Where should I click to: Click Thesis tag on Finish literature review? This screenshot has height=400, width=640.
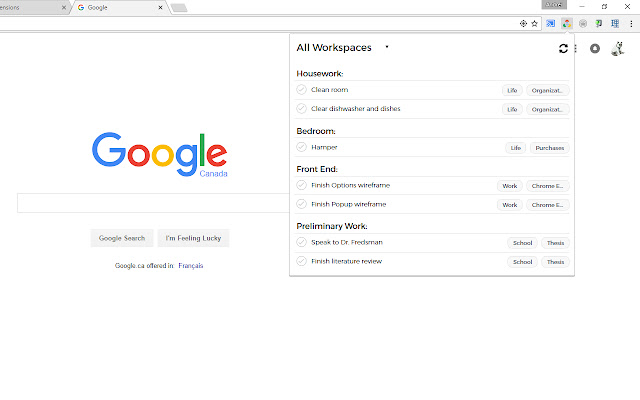click(x=555, y=262)
